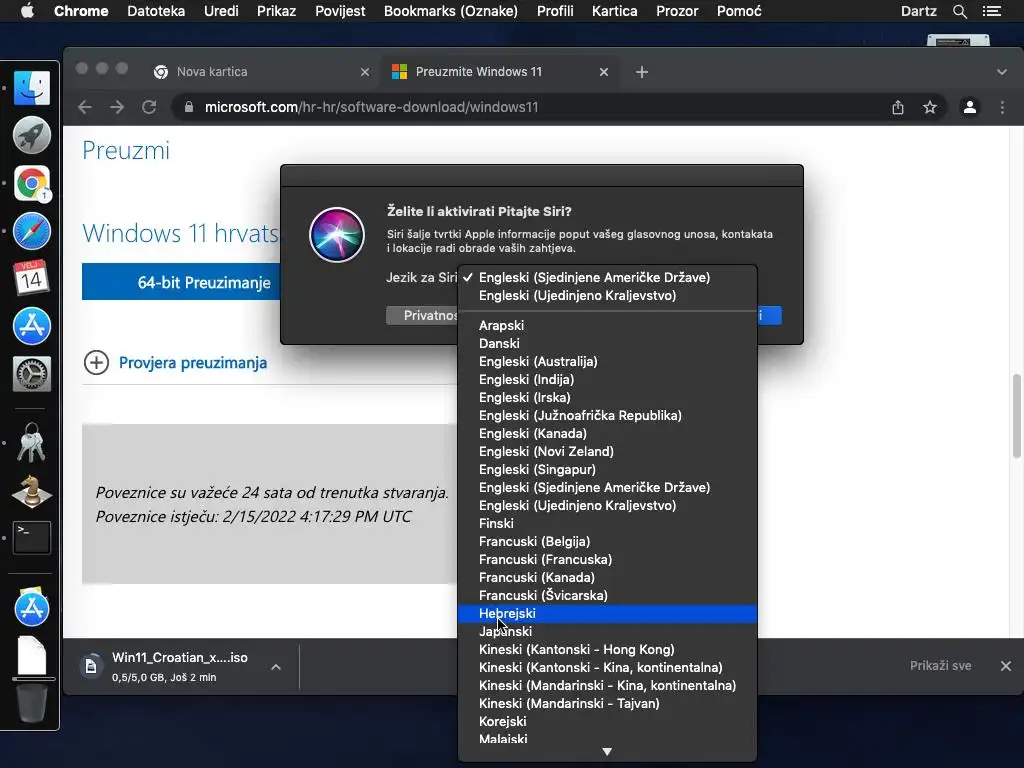Viewport: 1024px width, 768px height.
Task: Click the Chrome address bar URL
Action: 371,107
